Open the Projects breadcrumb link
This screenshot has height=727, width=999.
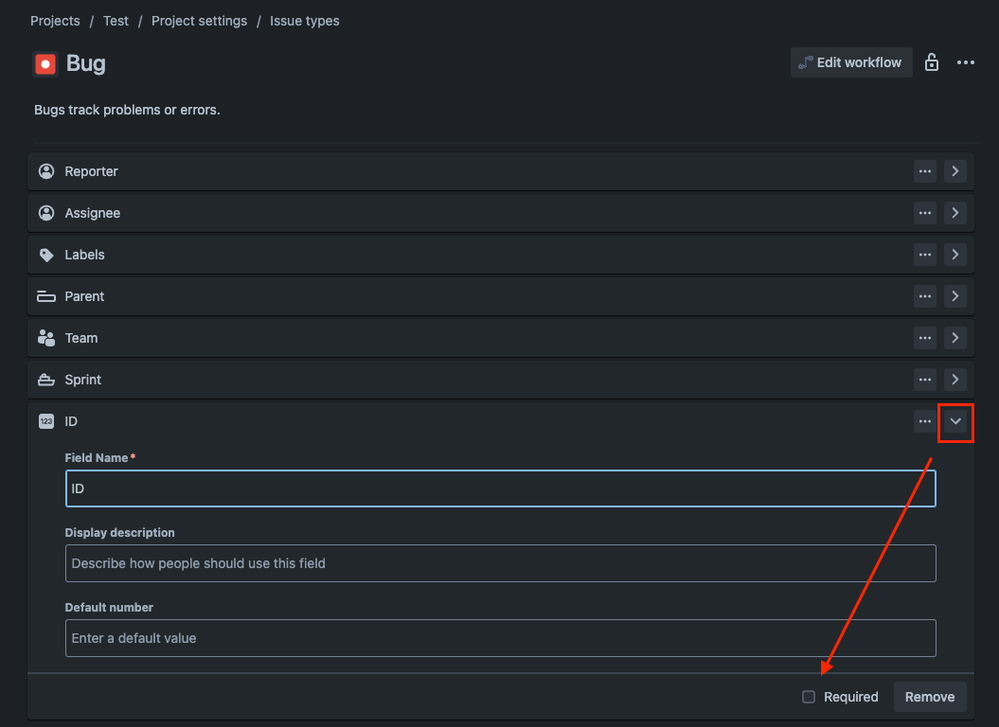[54, 20]
